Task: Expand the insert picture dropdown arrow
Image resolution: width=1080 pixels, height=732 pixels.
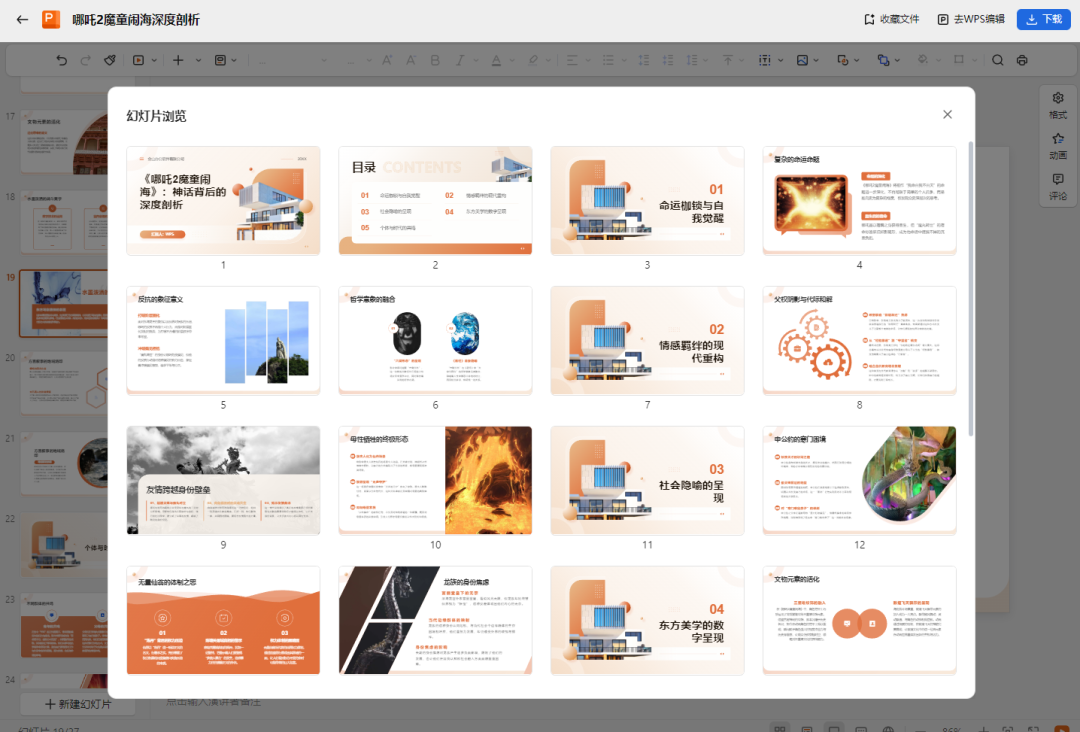Action: point(816,61)
